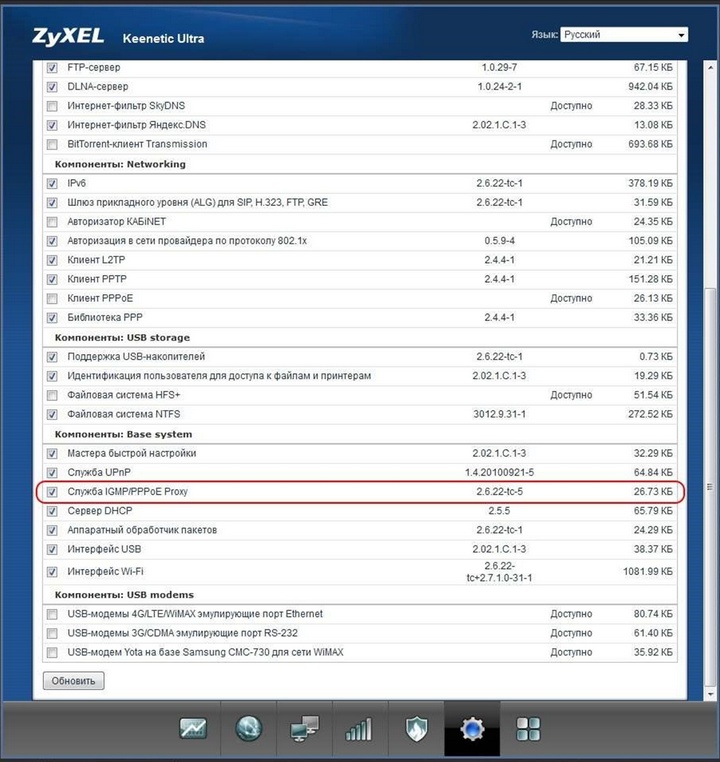Open the home network computers icon
This screenshot has width=720, height=762.
pos(304,729)
